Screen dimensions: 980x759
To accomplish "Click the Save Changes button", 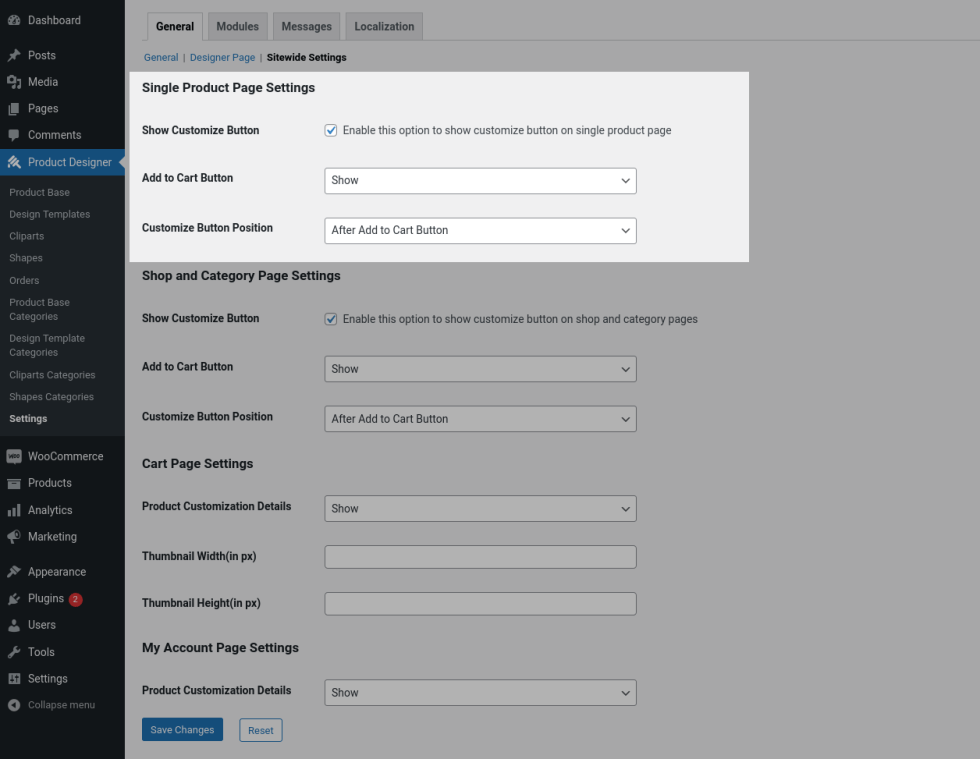I will 182,730.
